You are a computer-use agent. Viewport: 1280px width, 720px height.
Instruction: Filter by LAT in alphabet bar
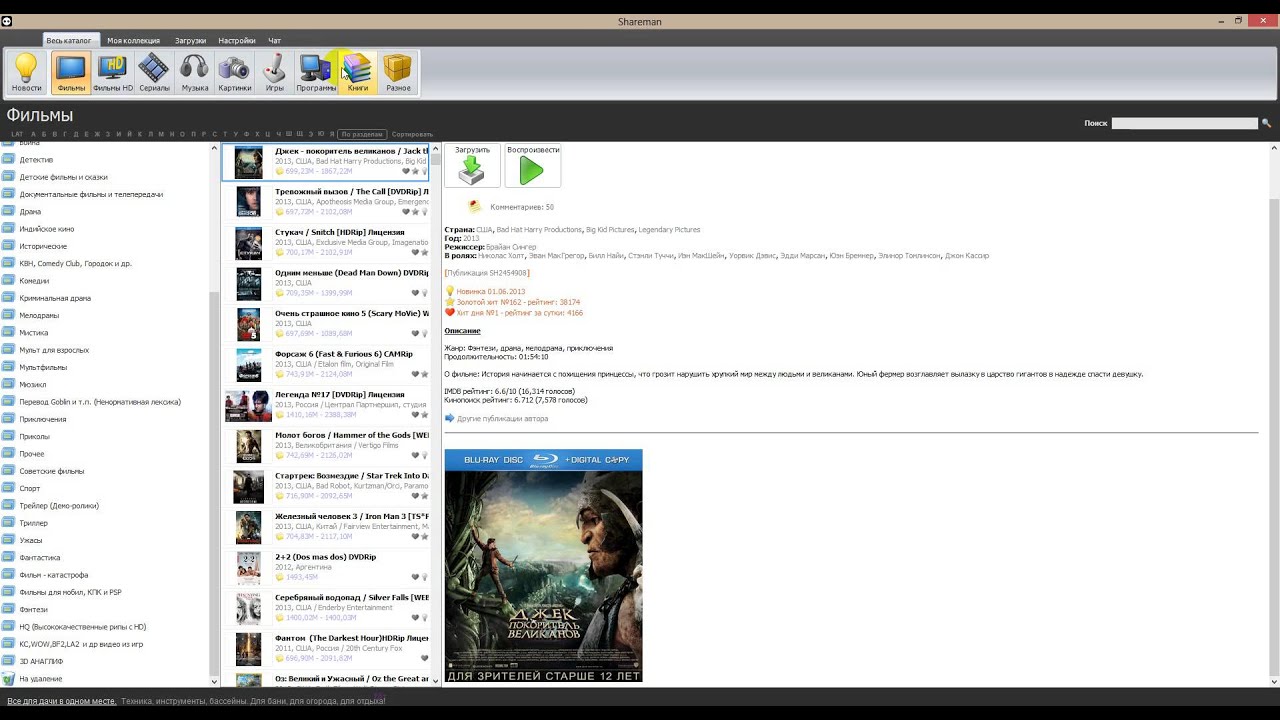[17, 134]
